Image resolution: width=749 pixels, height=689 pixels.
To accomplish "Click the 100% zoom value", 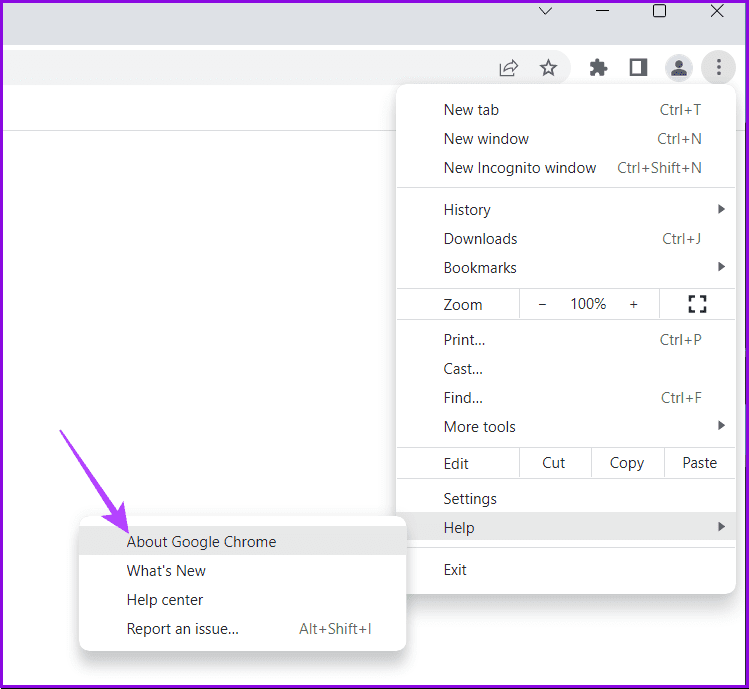I will point(588,304).
